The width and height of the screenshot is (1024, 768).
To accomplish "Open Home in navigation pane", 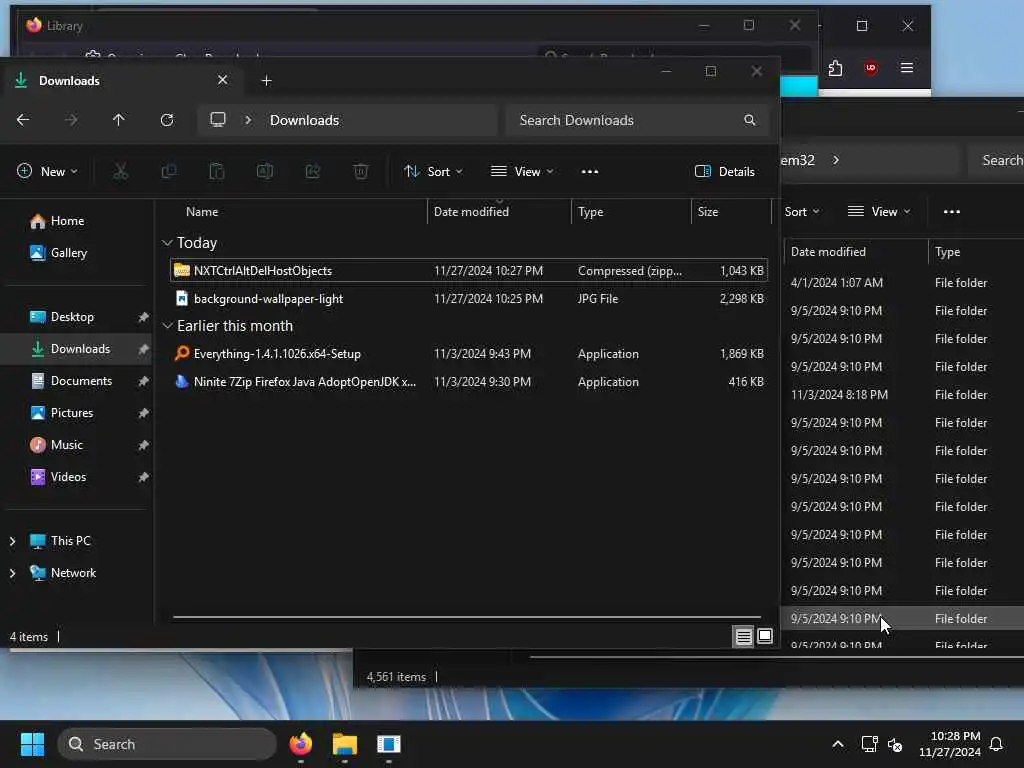I will (x=57, y=221).
